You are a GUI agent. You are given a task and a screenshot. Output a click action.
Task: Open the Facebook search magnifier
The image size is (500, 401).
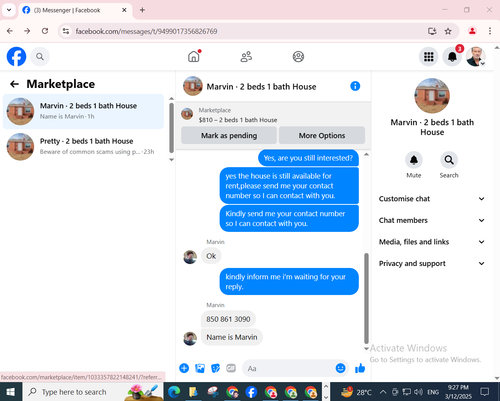pos(40,57)
